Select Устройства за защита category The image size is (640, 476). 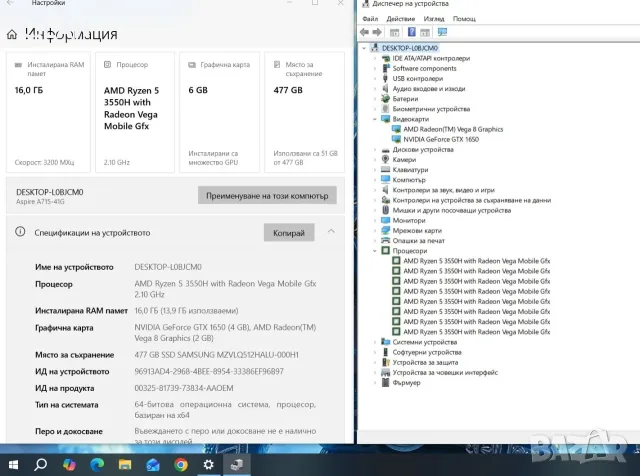425,362
